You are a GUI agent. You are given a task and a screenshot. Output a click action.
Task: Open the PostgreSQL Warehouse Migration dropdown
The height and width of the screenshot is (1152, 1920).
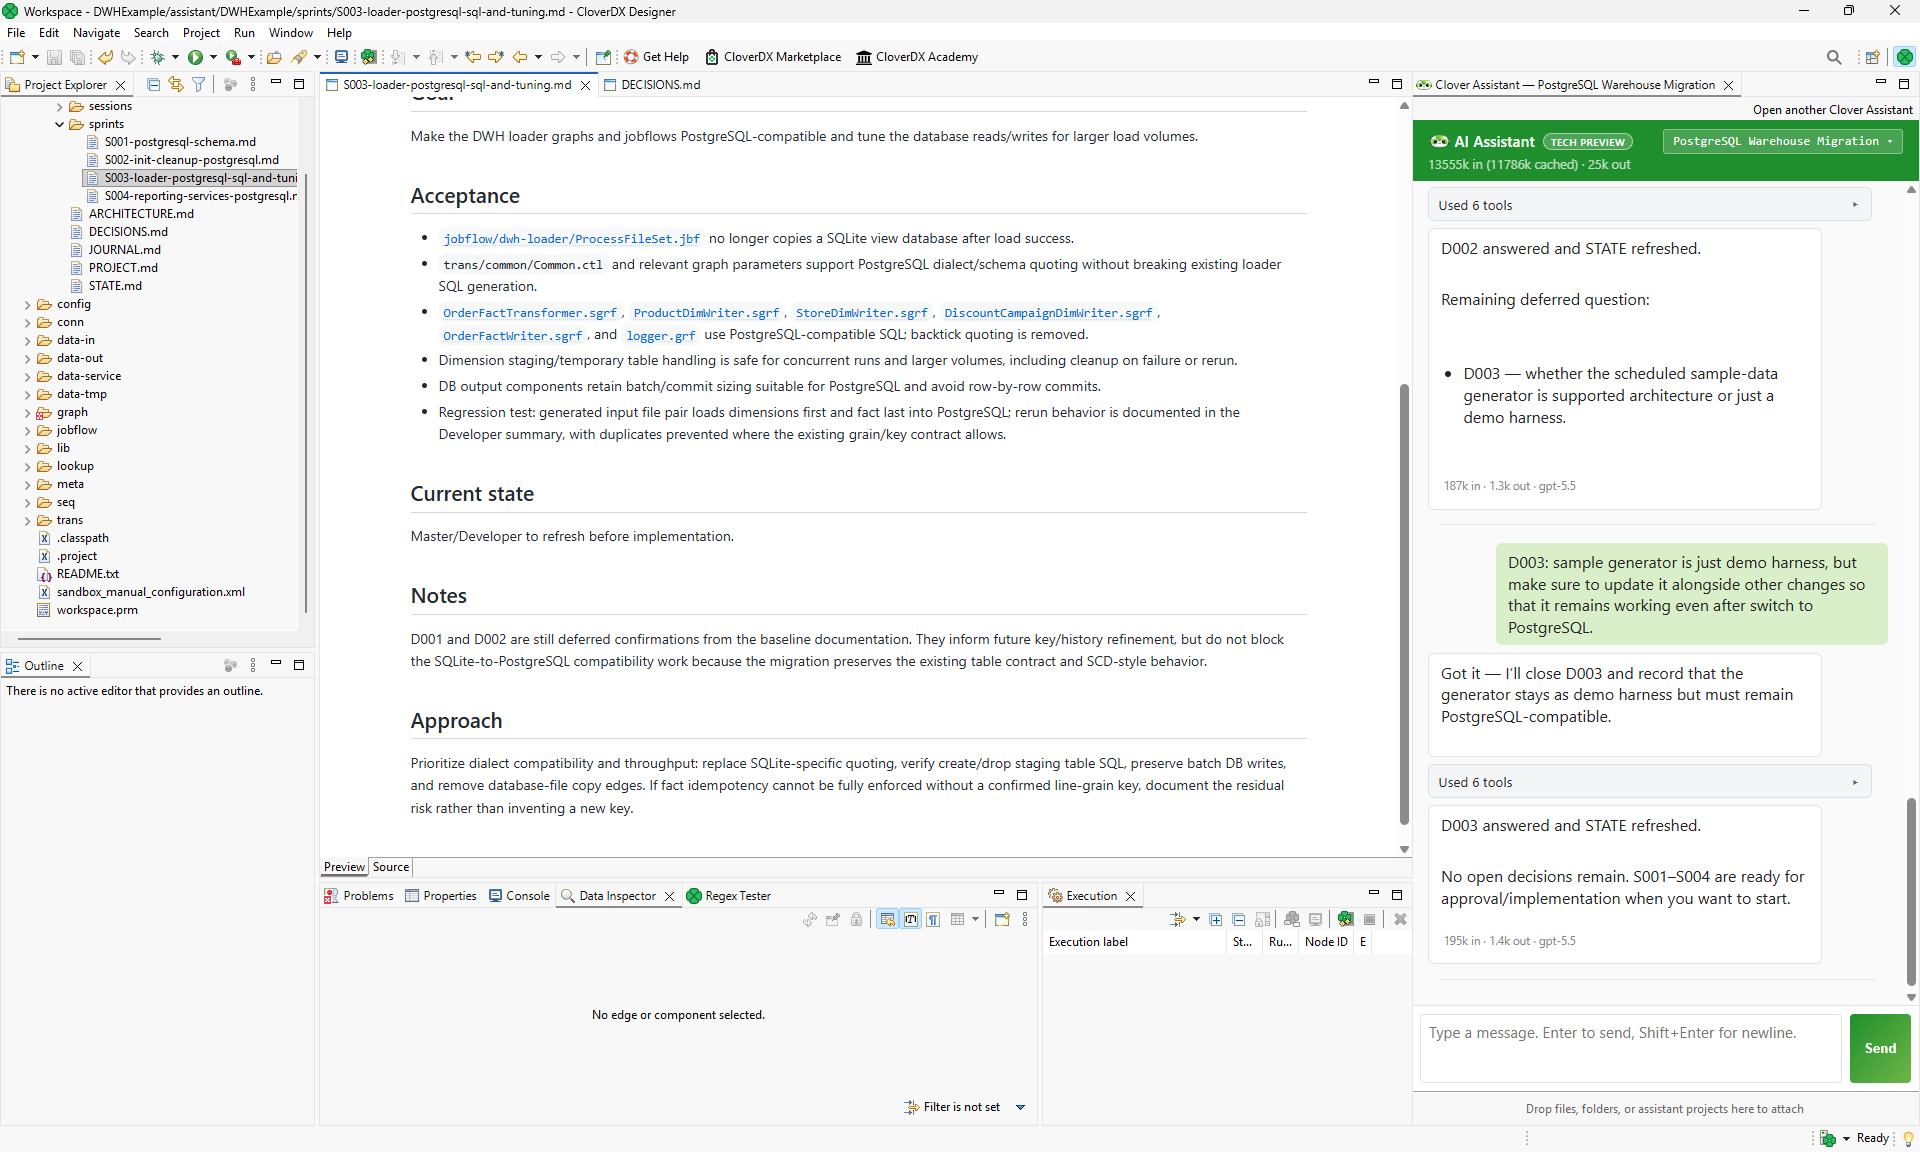coord(1782,141)
